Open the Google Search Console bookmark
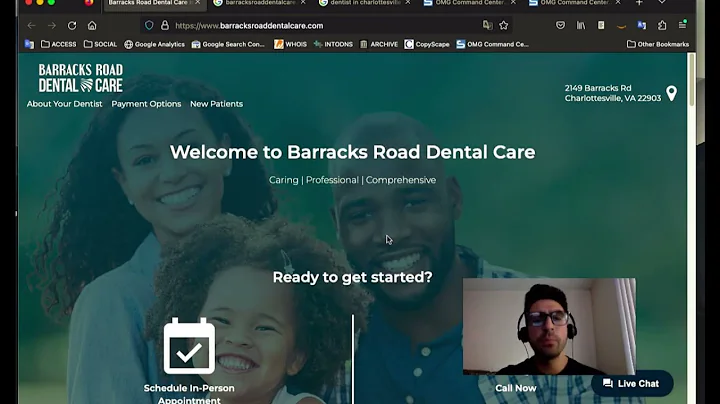 (x=228, y=44)
